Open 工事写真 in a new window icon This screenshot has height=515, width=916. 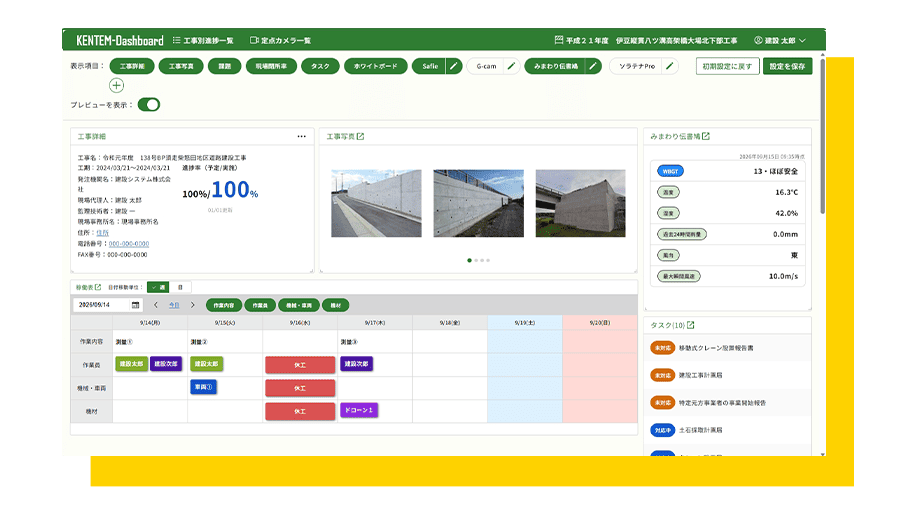pyautogui.click(x=360, y=136)
